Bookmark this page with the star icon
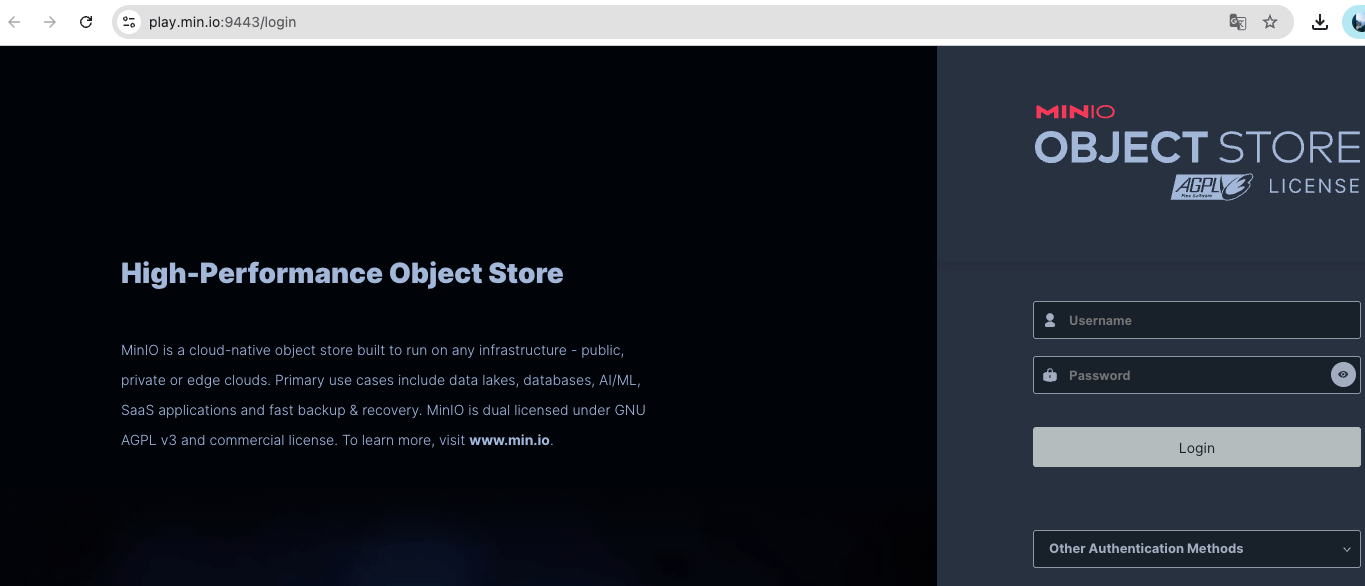The image size is (1365, 586). pyautogui.click(x=1270, y=22)
